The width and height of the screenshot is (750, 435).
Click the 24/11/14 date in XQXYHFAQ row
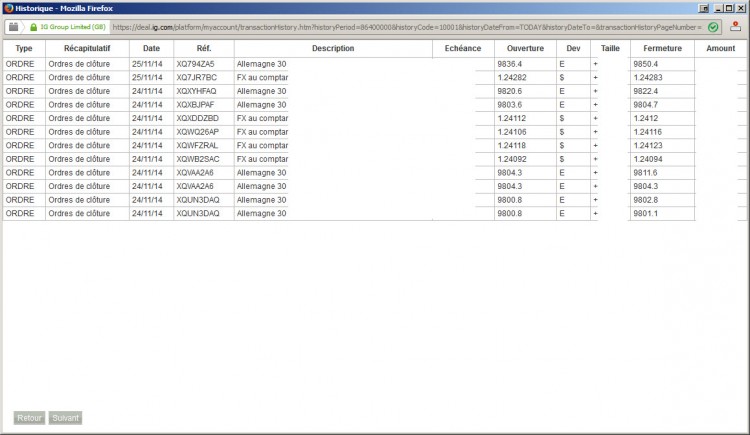tap(147, 91)
